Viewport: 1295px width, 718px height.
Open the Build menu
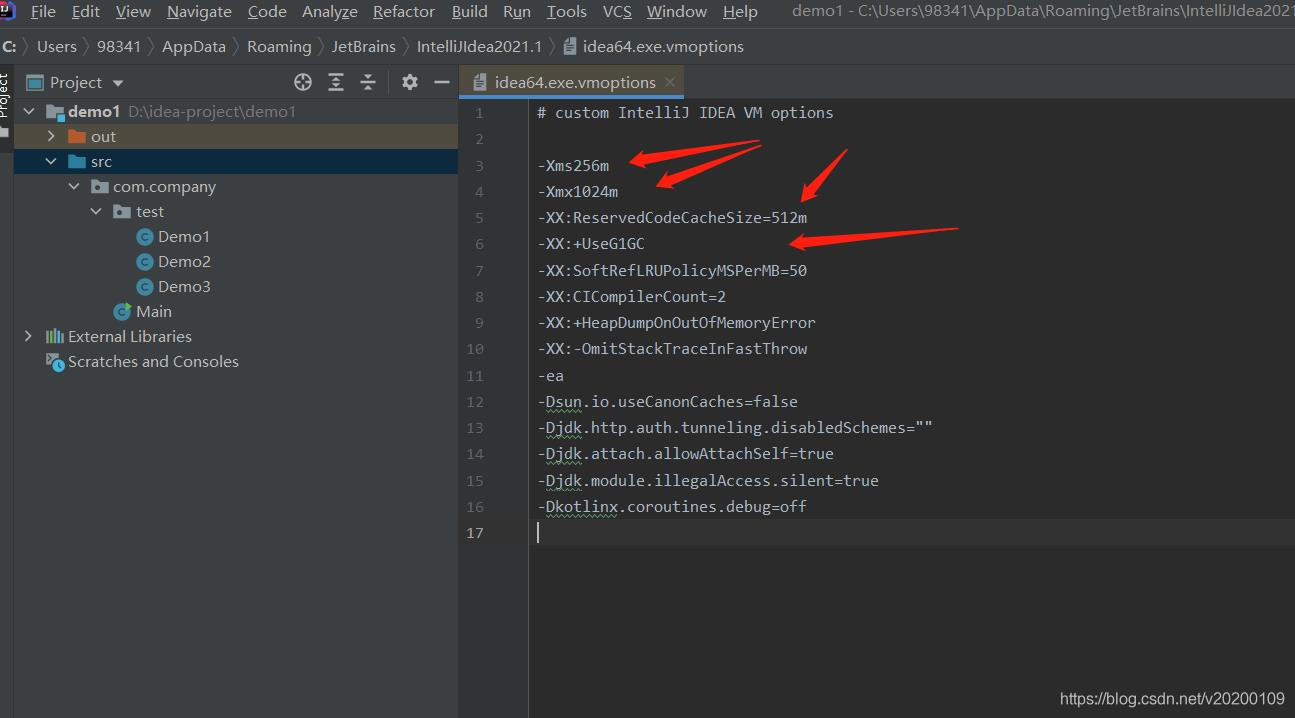click(470, 12)
